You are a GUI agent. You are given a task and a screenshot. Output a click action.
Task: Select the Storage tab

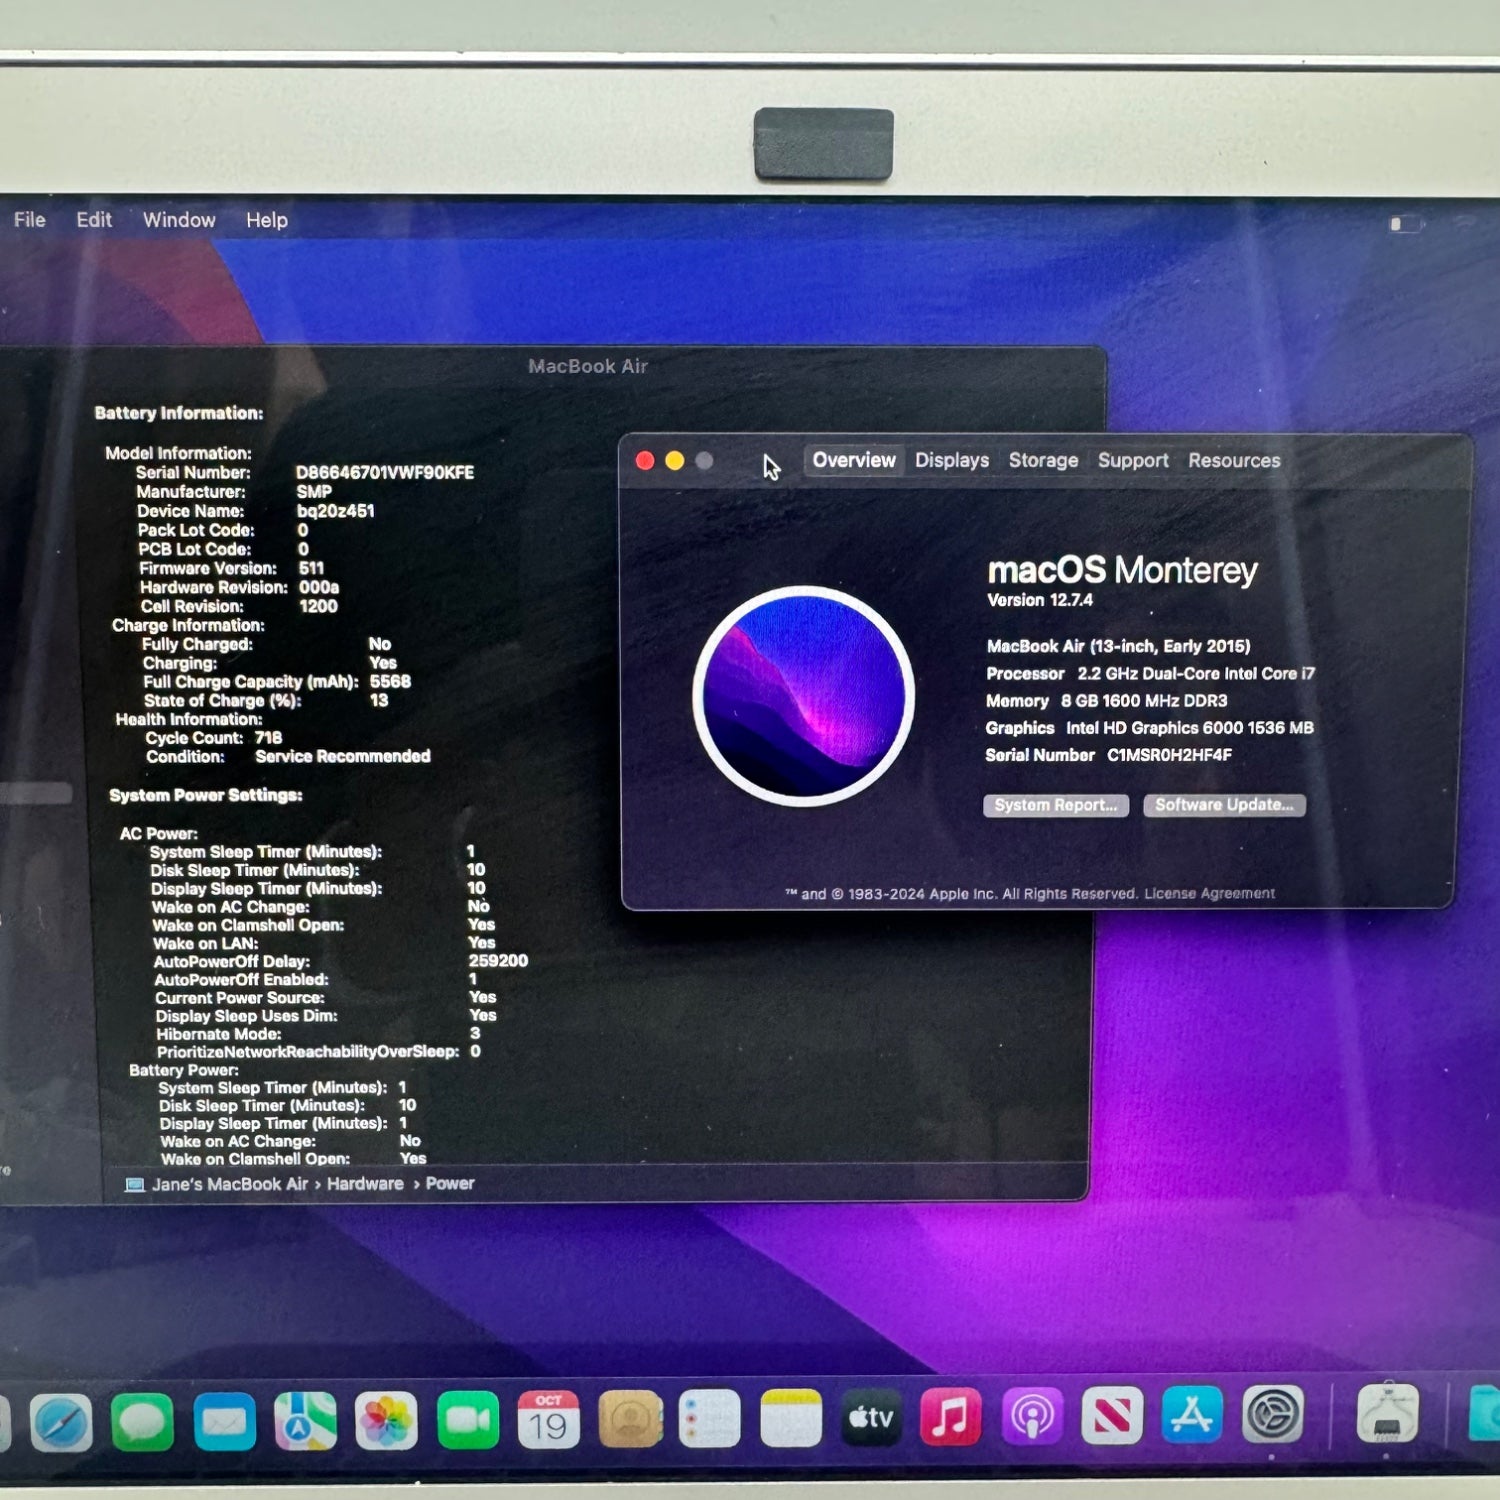point(1043,461)
